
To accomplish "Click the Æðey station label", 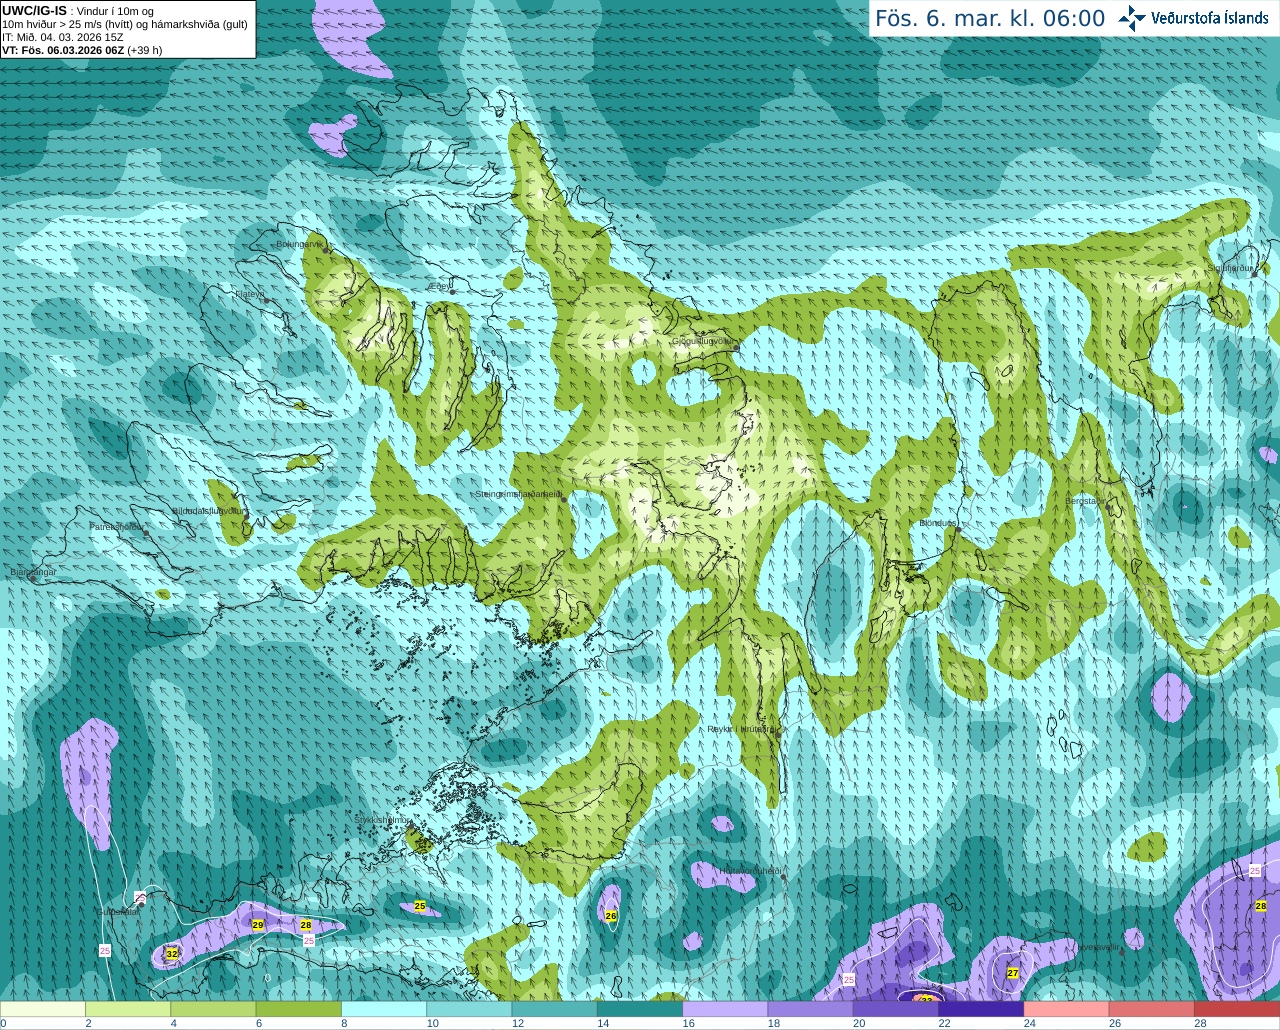I will pyautogui.click(x=441, y=286).
